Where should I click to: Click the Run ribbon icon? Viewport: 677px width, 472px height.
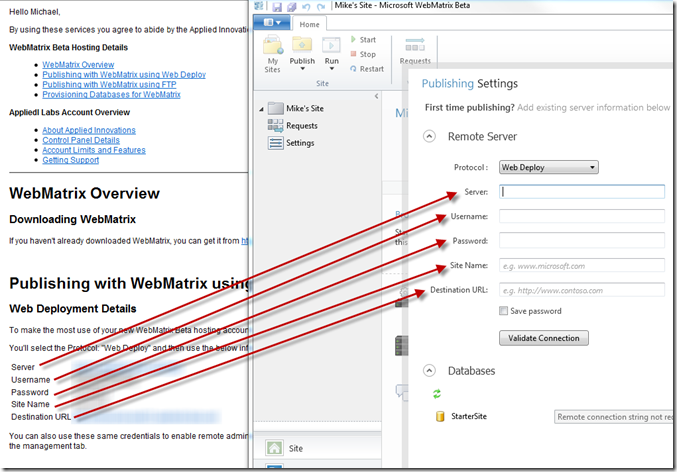pyautogui.click(x=331, y=45)
